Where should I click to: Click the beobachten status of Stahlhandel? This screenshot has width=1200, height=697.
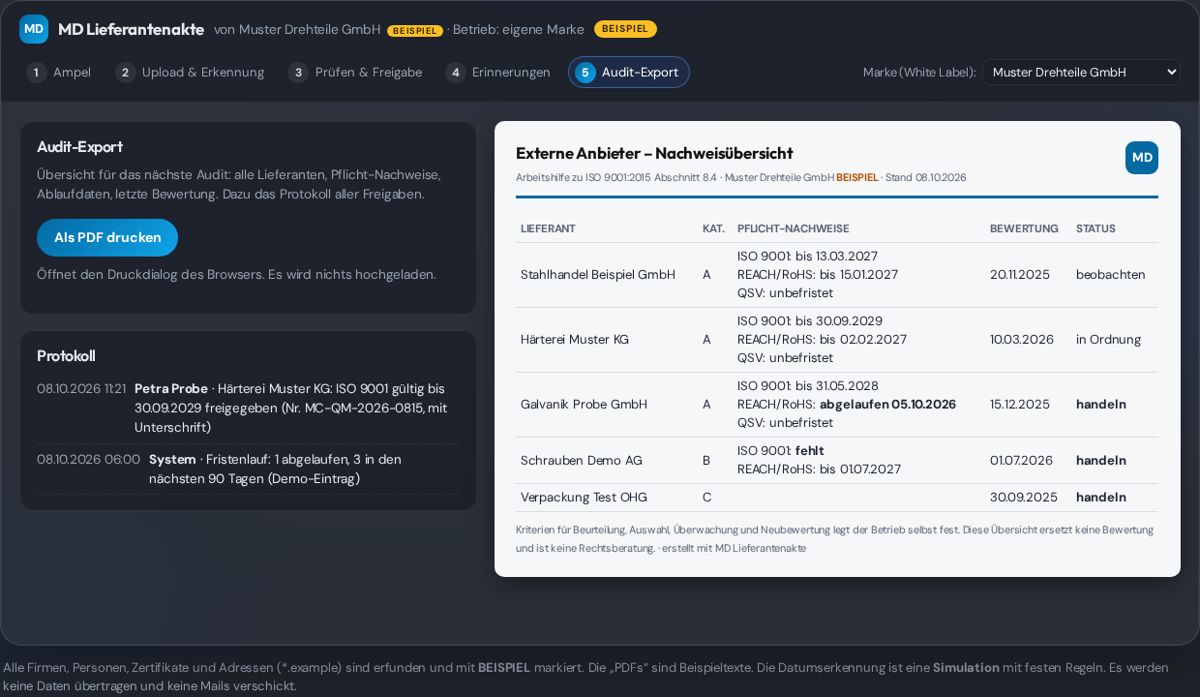(1111, 275)
